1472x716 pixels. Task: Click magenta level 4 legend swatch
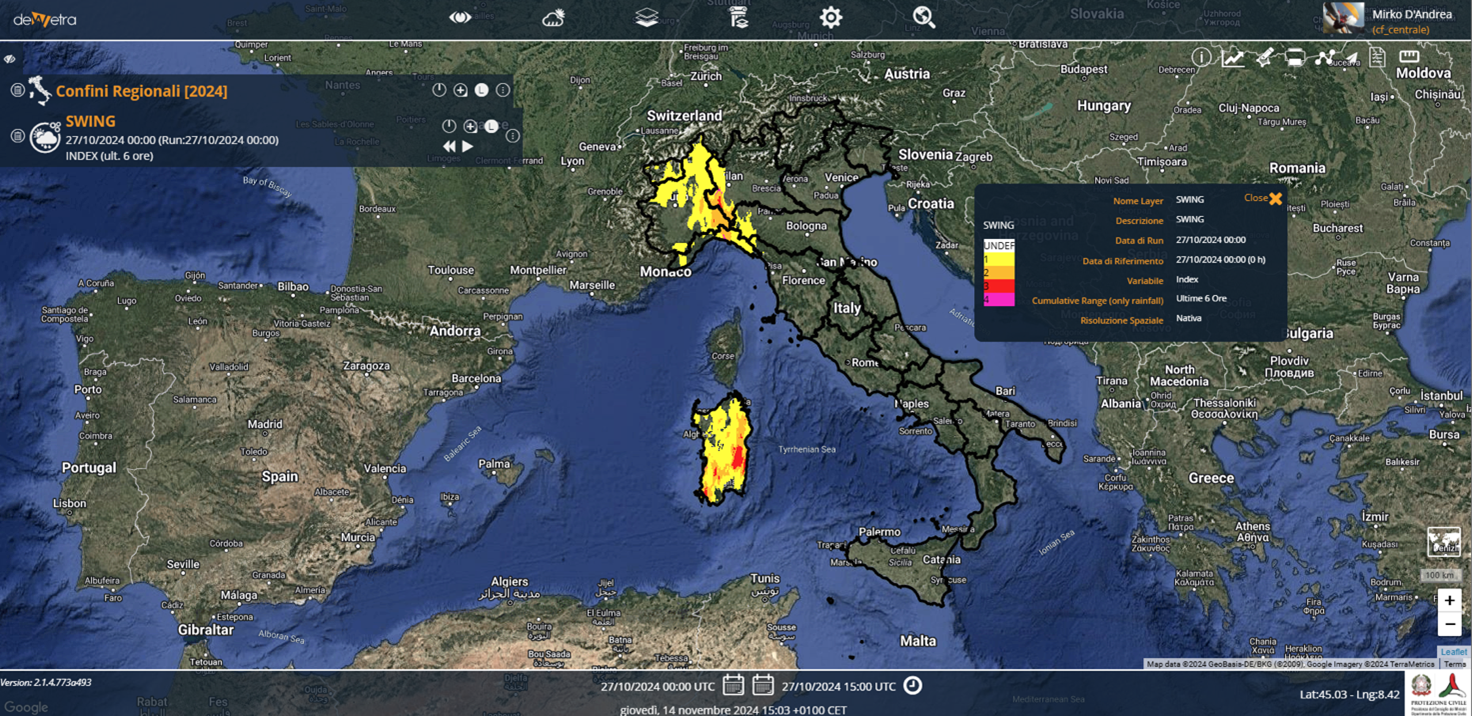coord(999,299)
